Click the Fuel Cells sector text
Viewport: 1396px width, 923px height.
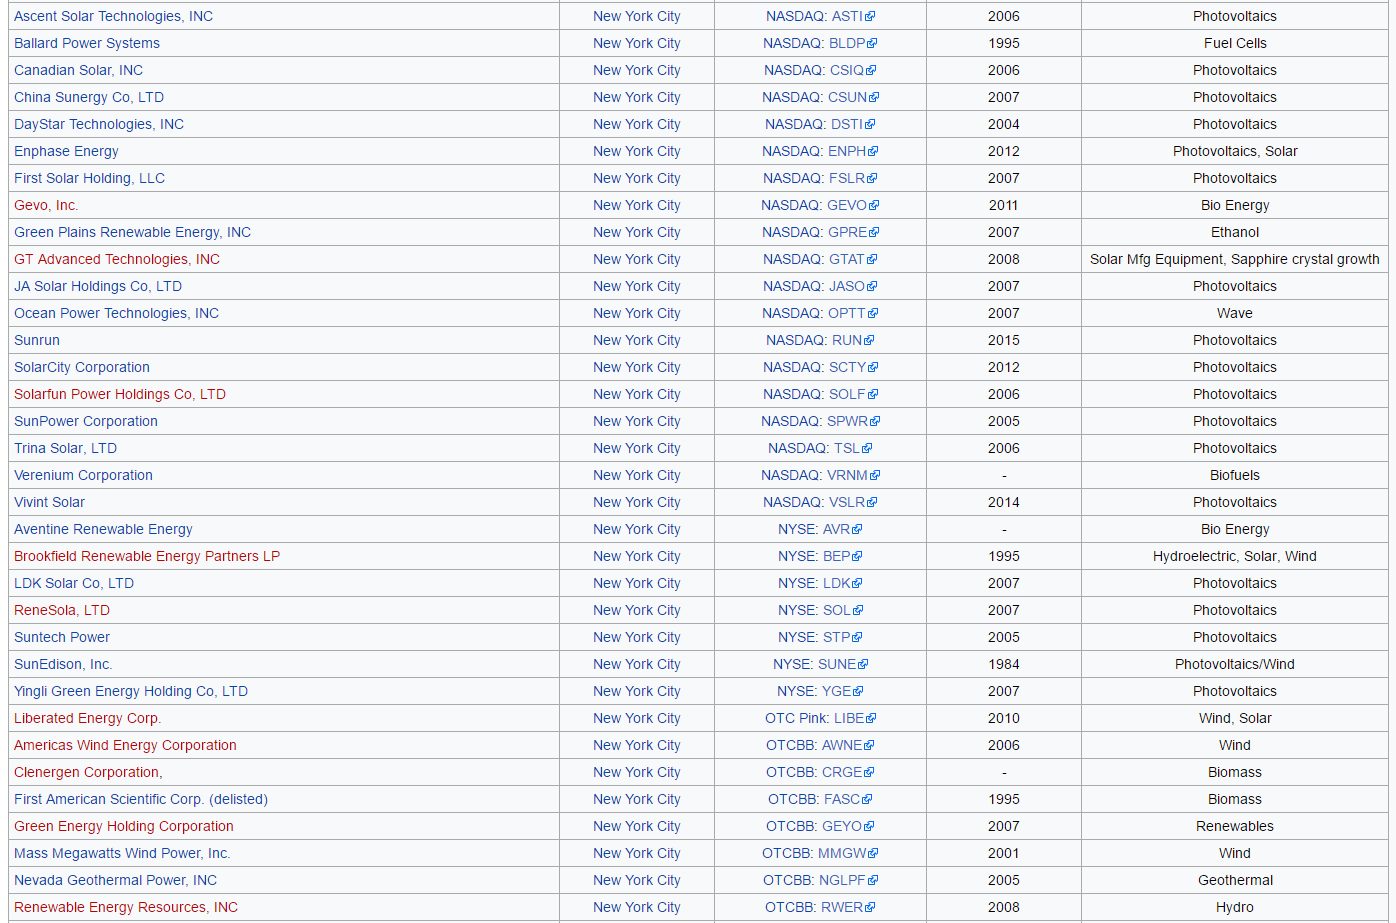click(1235, 43)
